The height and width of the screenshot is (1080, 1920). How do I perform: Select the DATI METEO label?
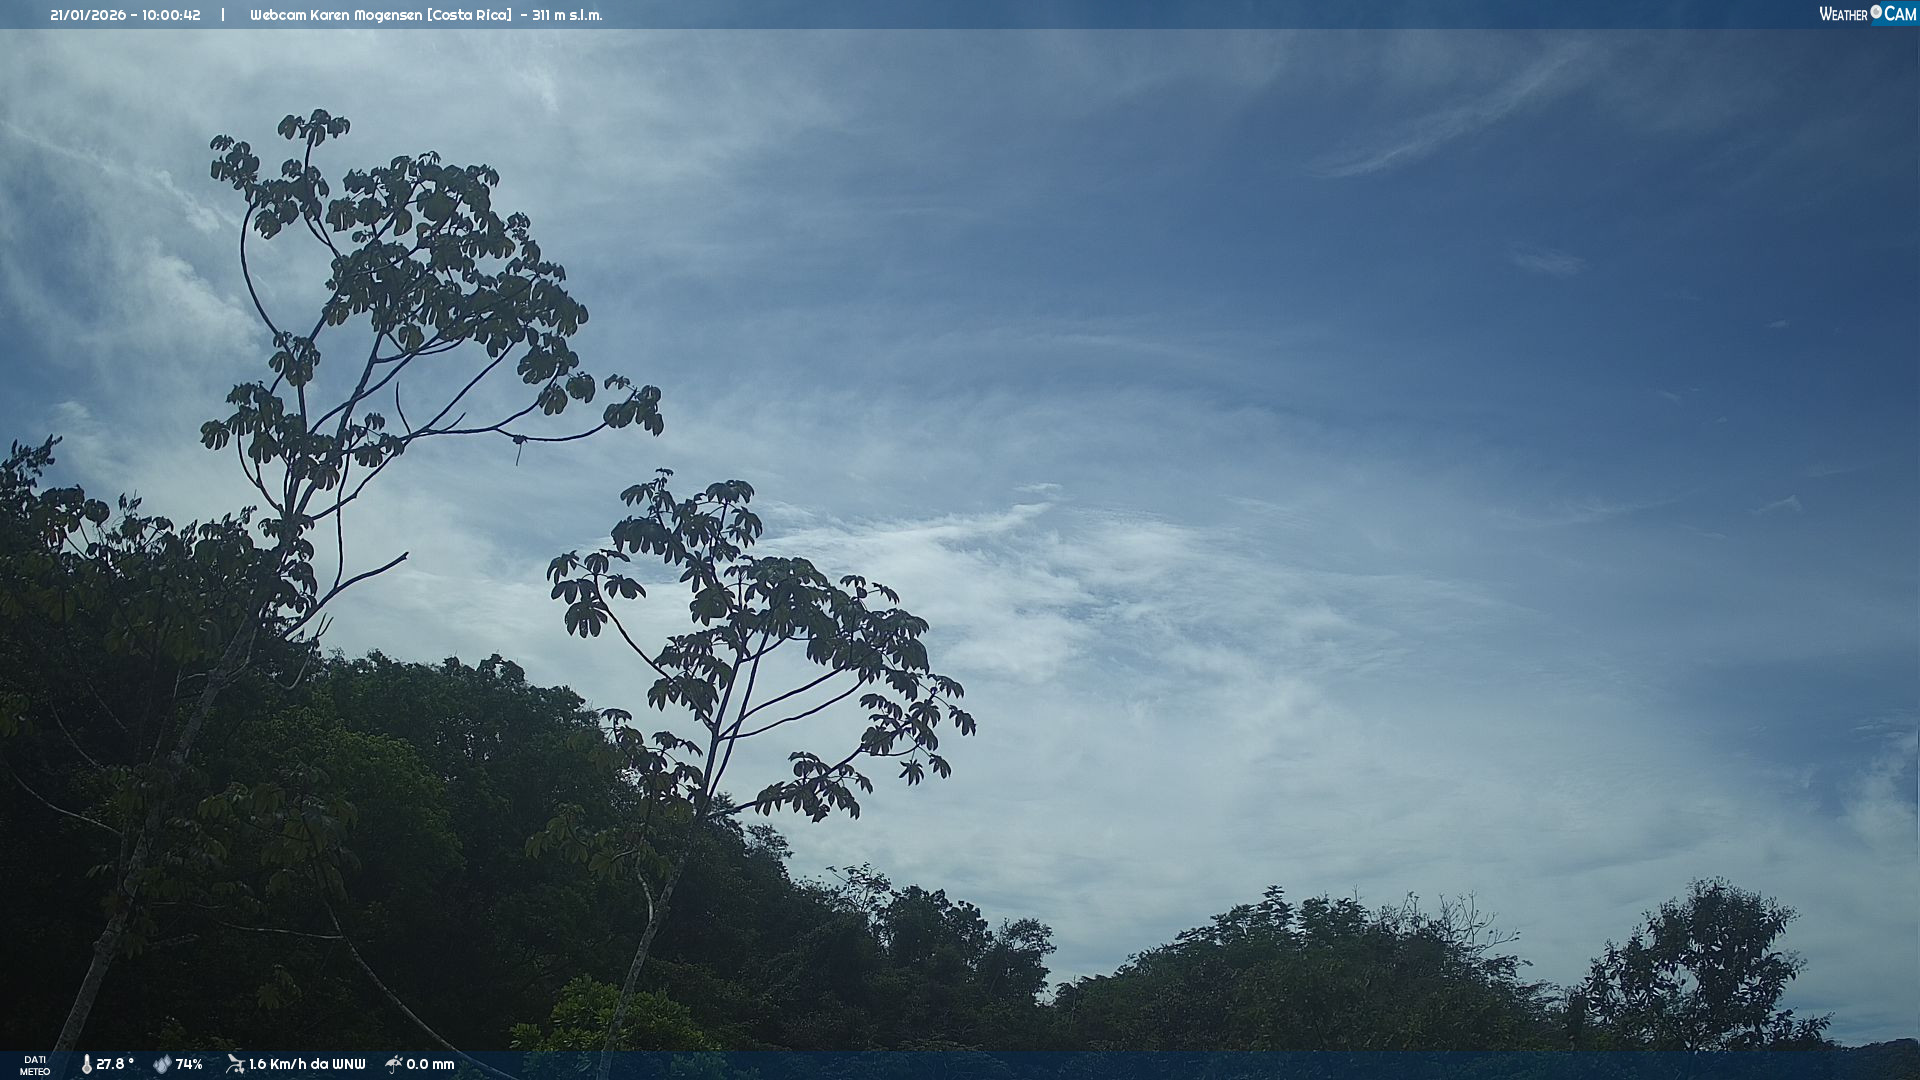tap(35, 1065)
